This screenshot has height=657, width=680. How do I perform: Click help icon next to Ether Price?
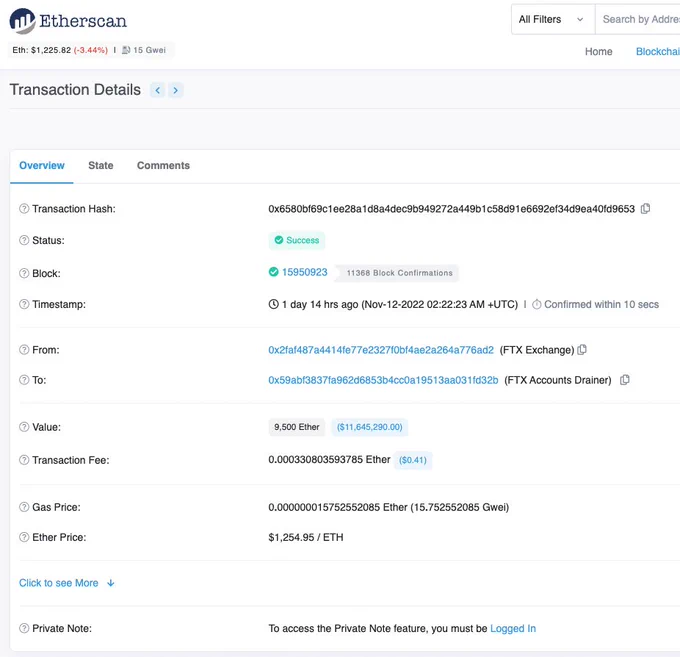tap(24, 537)
